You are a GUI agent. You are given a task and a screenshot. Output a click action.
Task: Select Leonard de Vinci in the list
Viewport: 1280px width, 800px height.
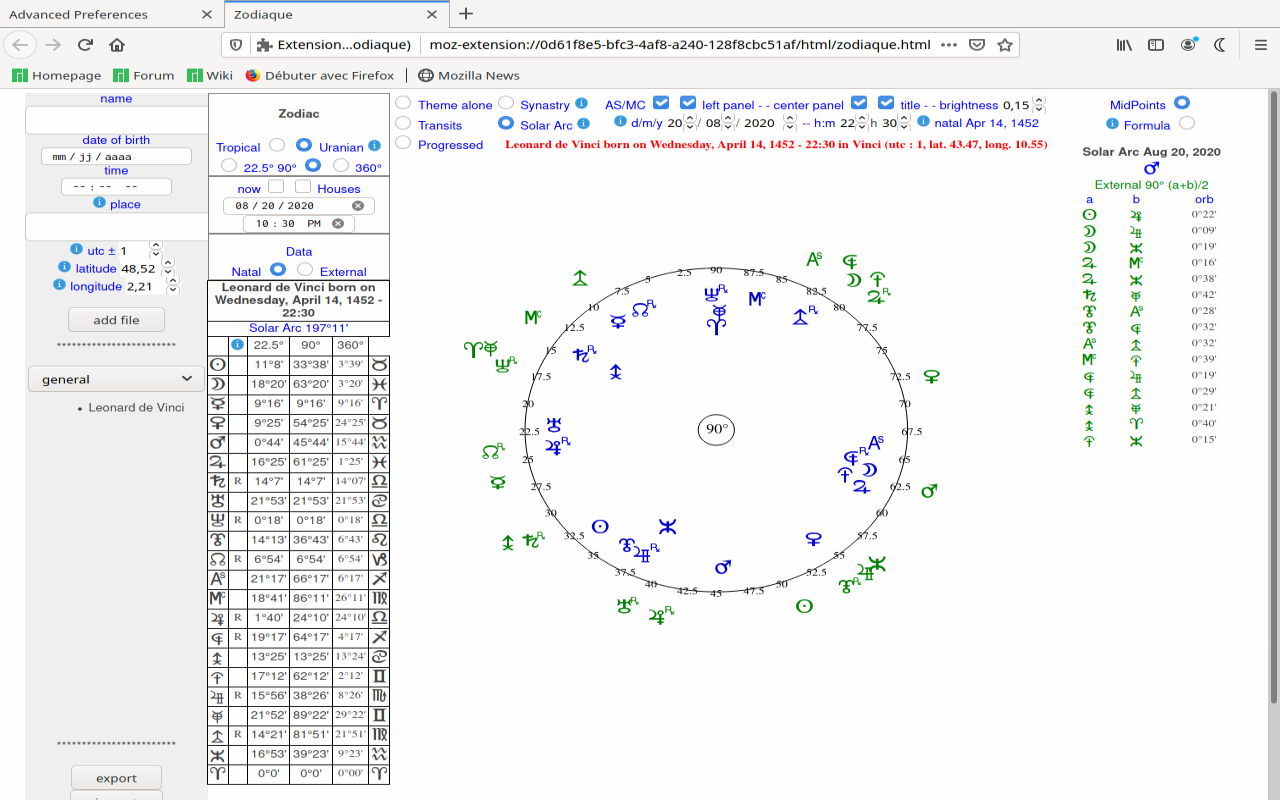(136, 407)
